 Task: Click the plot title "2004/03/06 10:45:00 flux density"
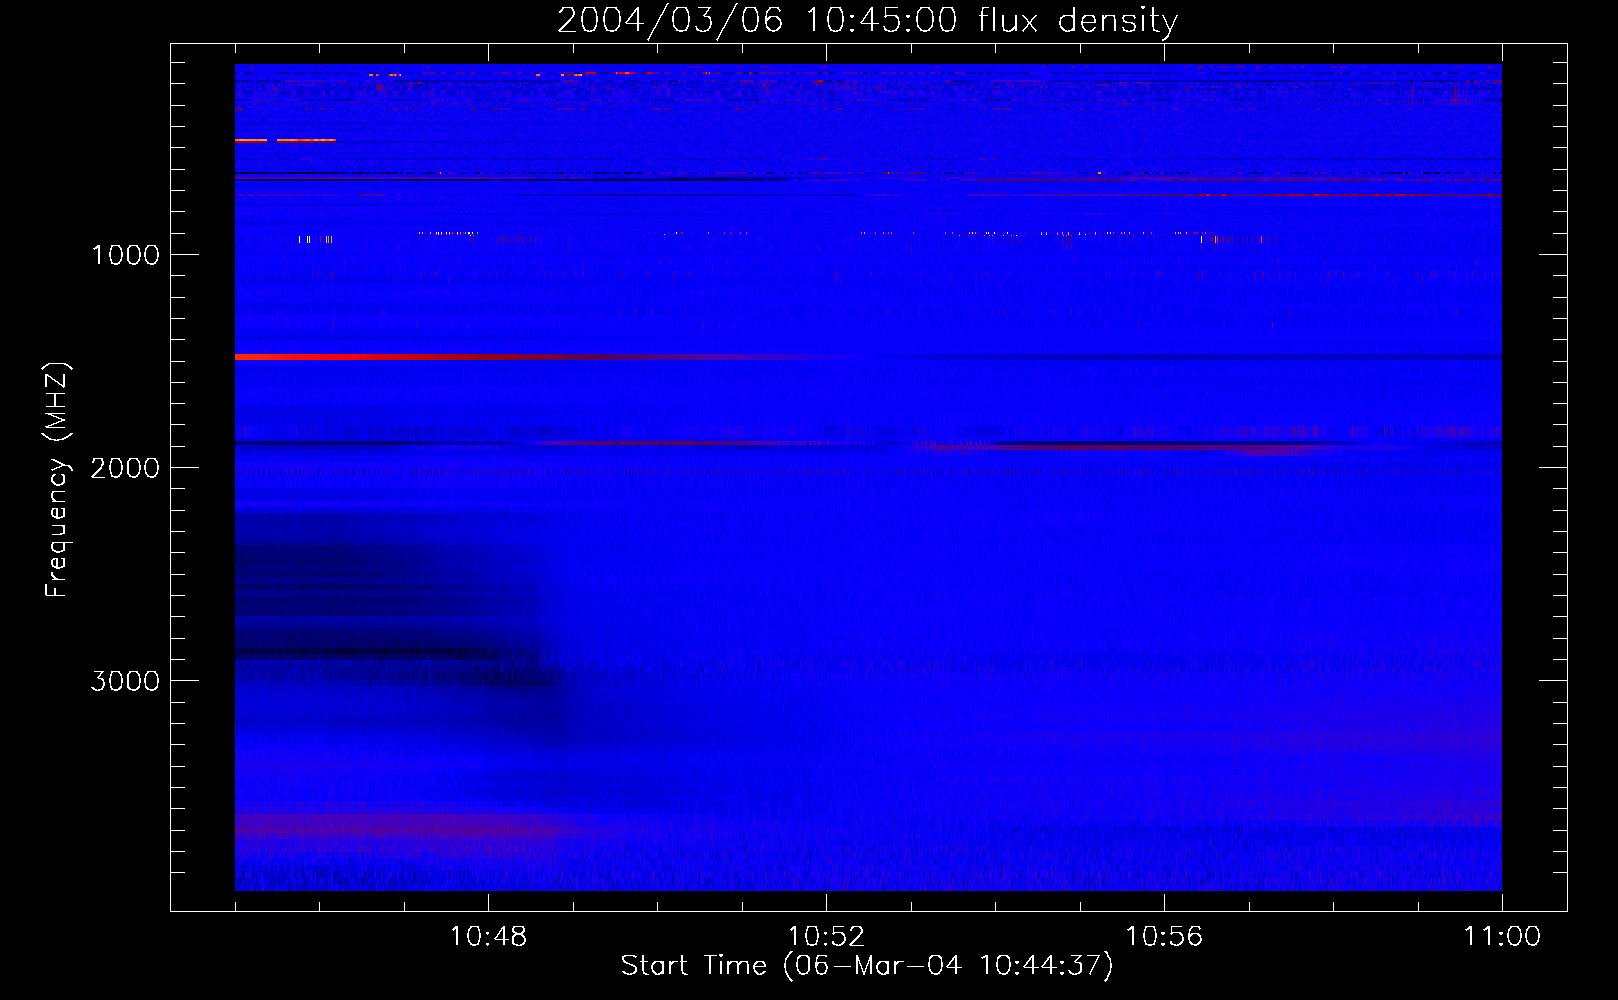pyautogui.click(x=867, y=20)
